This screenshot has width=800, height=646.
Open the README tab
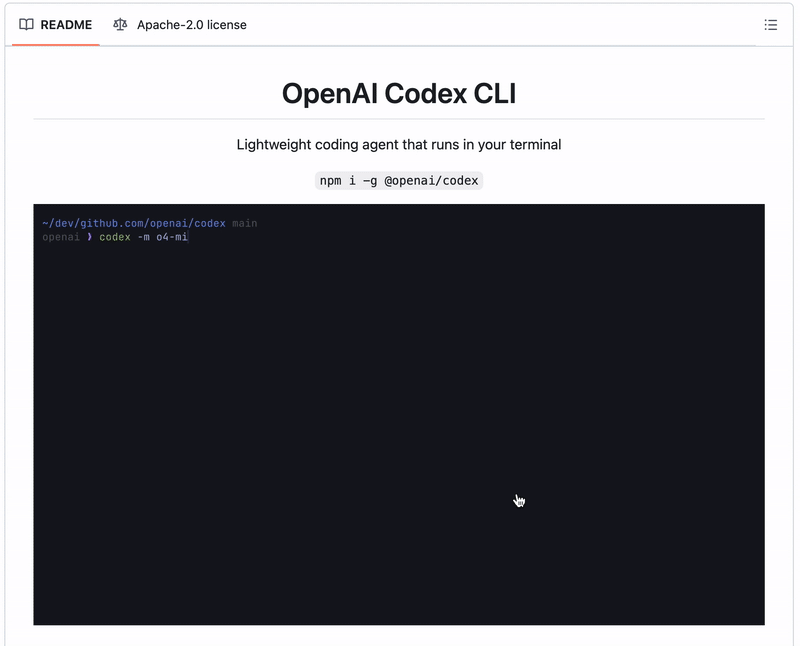tap(56, 24)
